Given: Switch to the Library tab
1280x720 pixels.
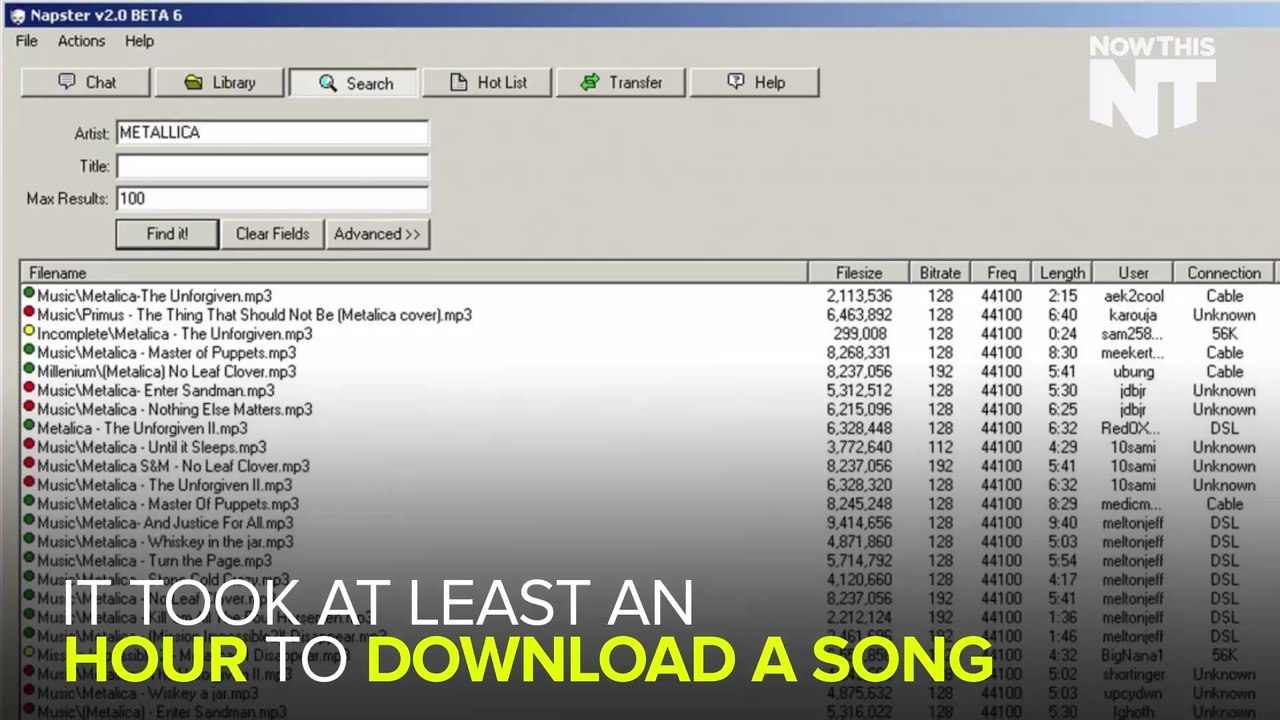Looking at the screenshot, I should [x=219, y=82].
